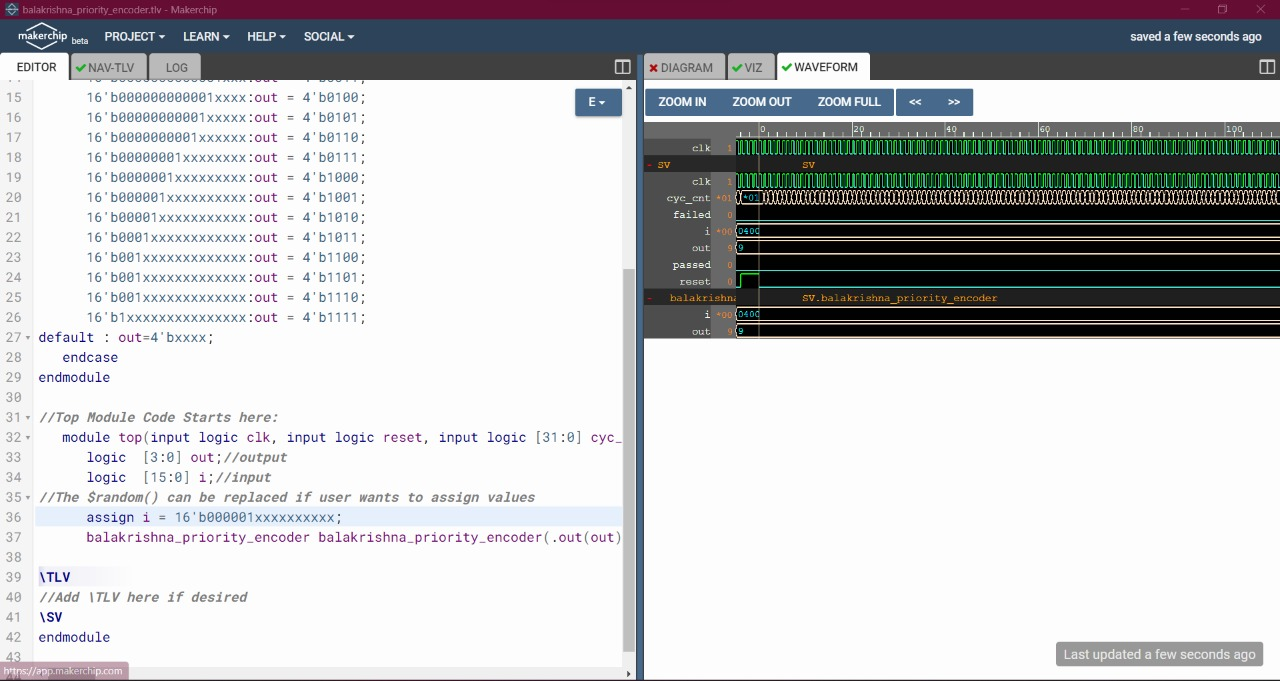The image size is (1280, 681).
Task: Click the ZOOM IN button
Action: (681, 102)
